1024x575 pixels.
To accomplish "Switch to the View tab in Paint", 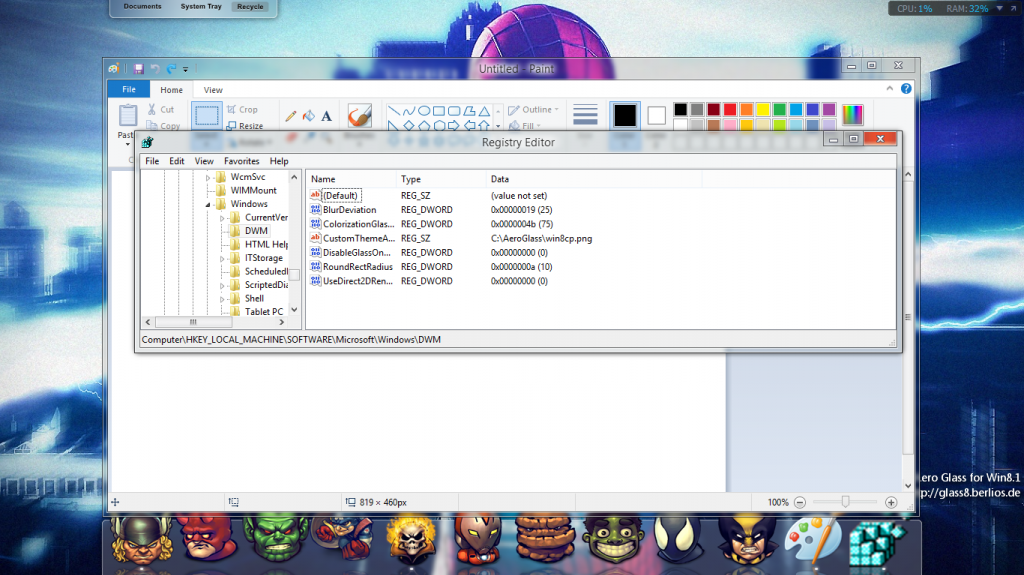I will 213,90.
